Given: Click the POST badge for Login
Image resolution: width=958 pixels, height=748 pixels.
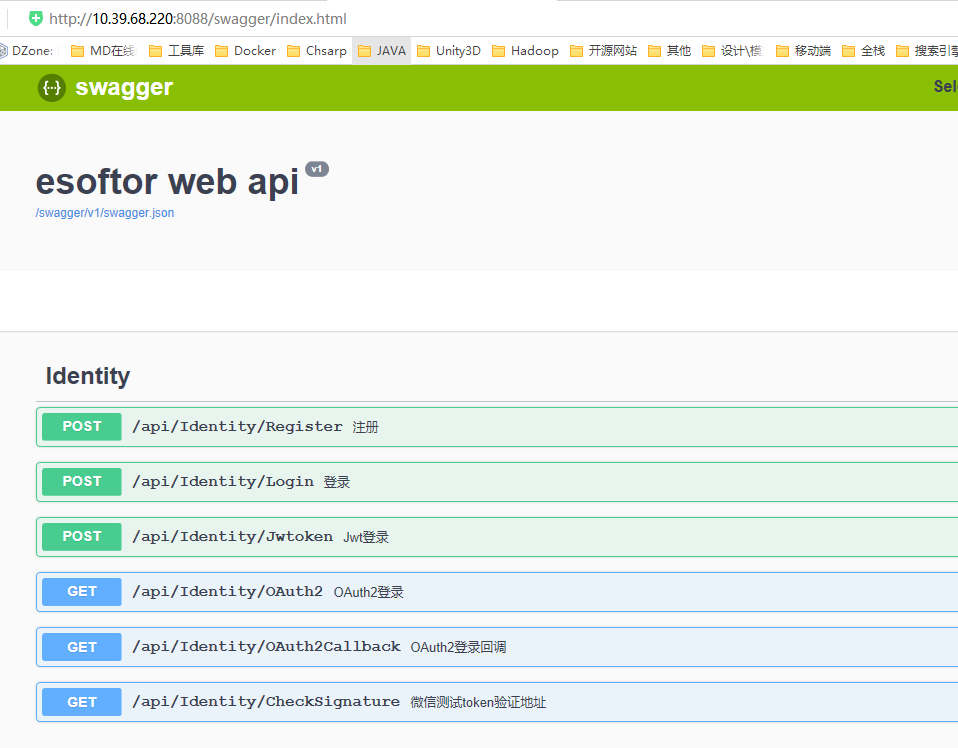Looking at the screenshot, I should [82, 482].
